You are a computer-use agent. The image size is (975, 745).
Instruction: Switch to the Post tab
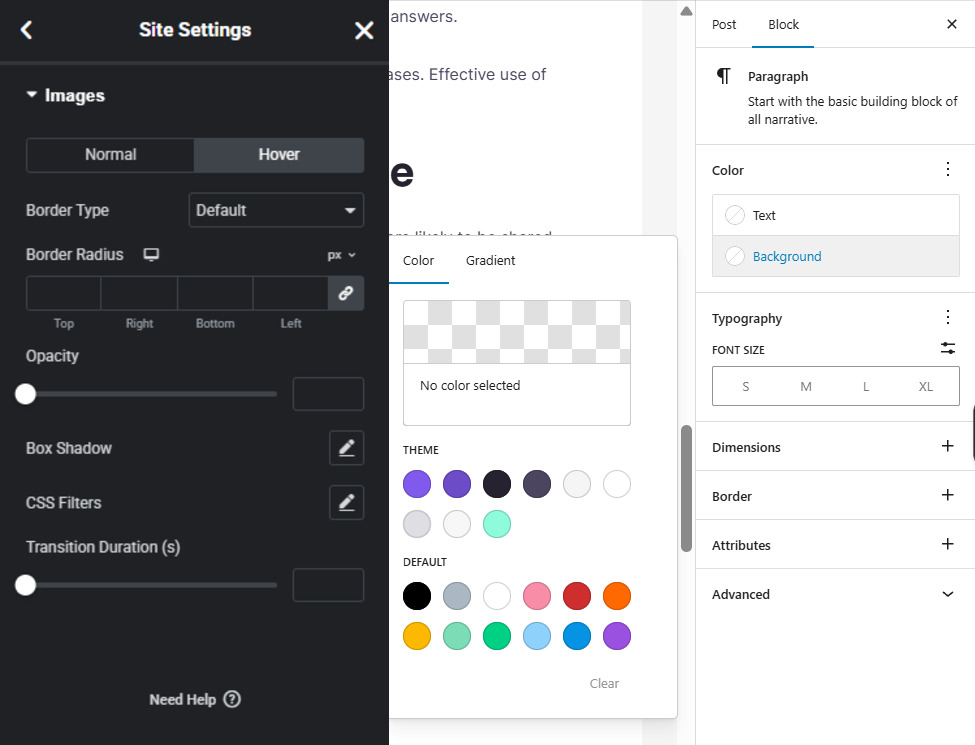pyautogui.click(x=724, y=24)
